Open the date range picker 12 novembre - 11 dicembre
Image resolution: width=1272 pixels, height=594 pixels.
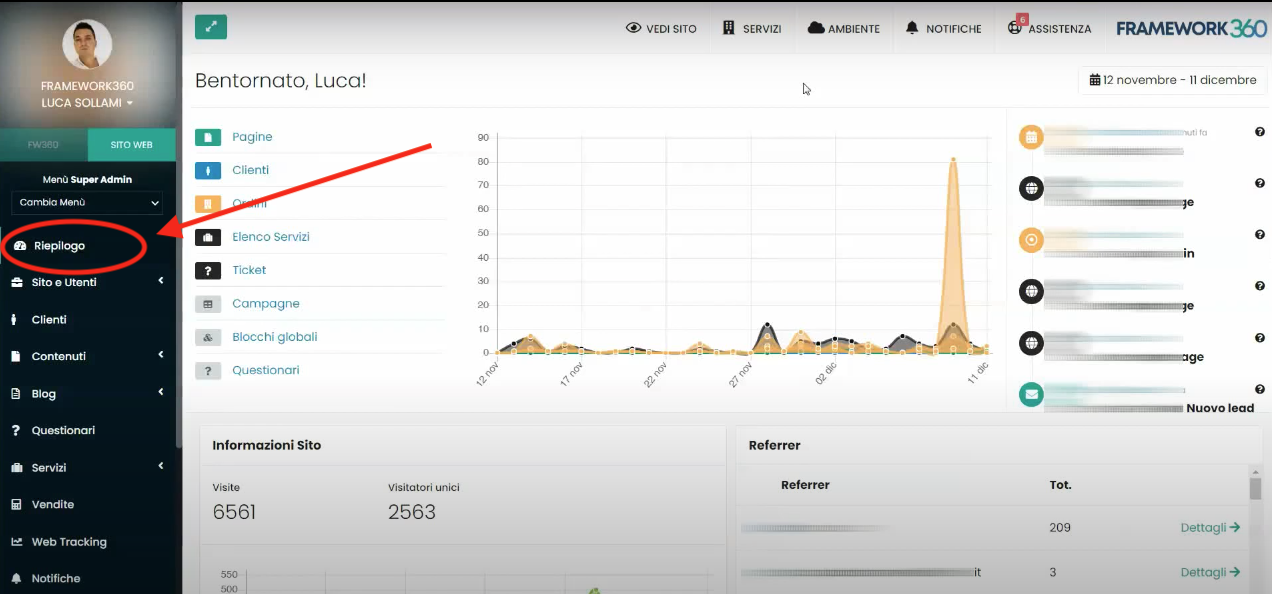point(1172,80)
